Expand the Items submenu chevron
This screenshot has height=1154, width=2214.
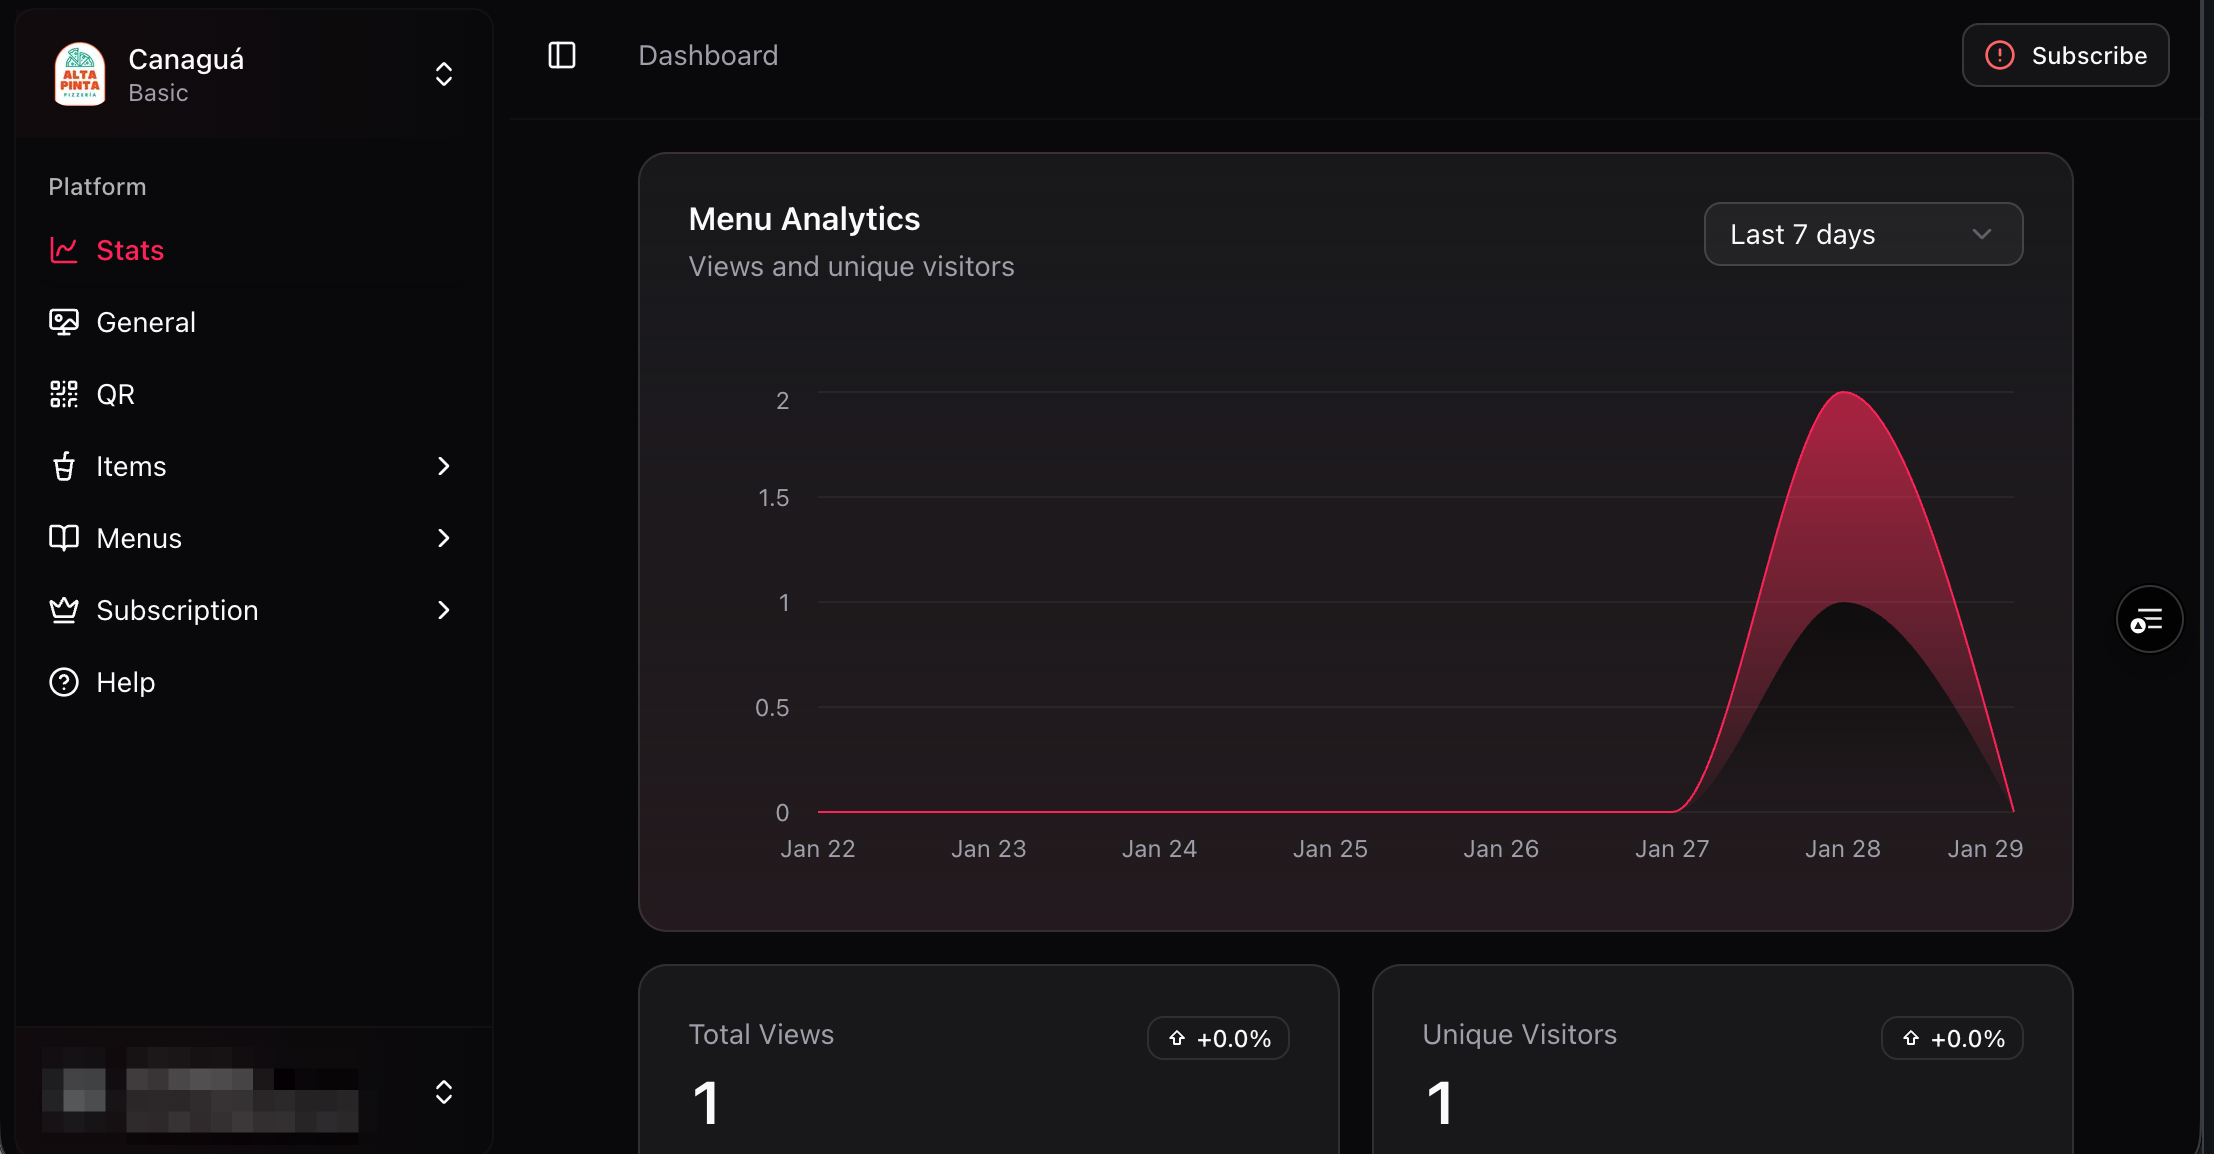[x=443, y=466]
